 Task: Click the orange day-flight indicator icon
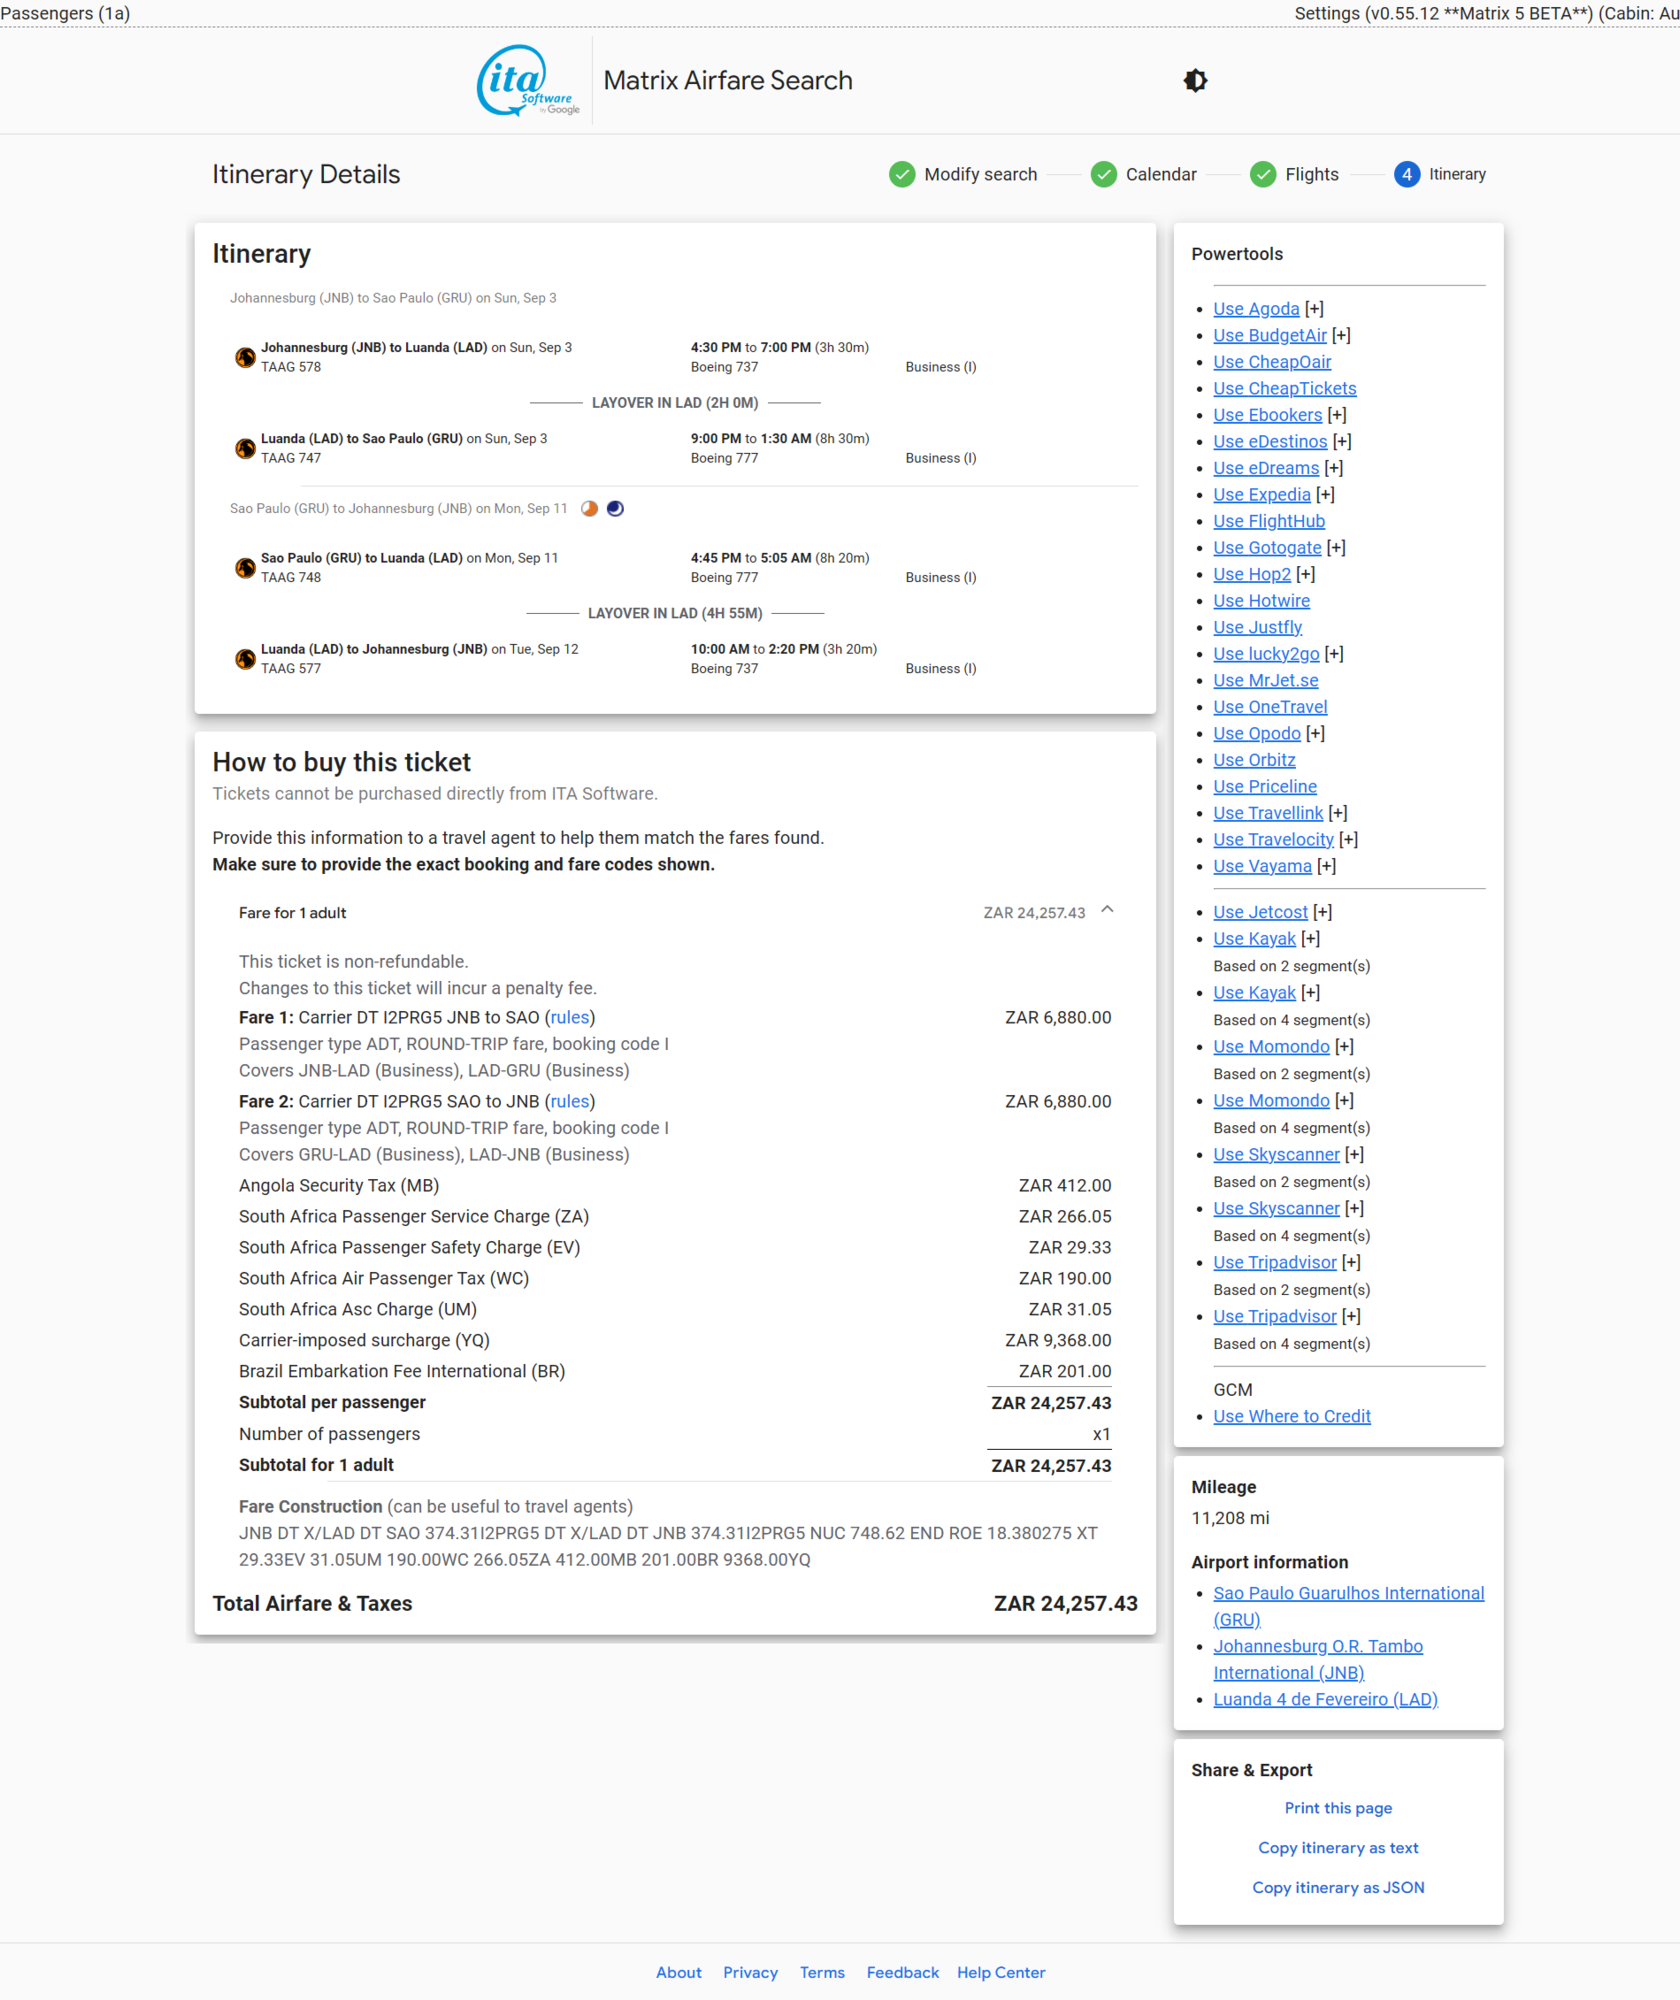point(590,509)
